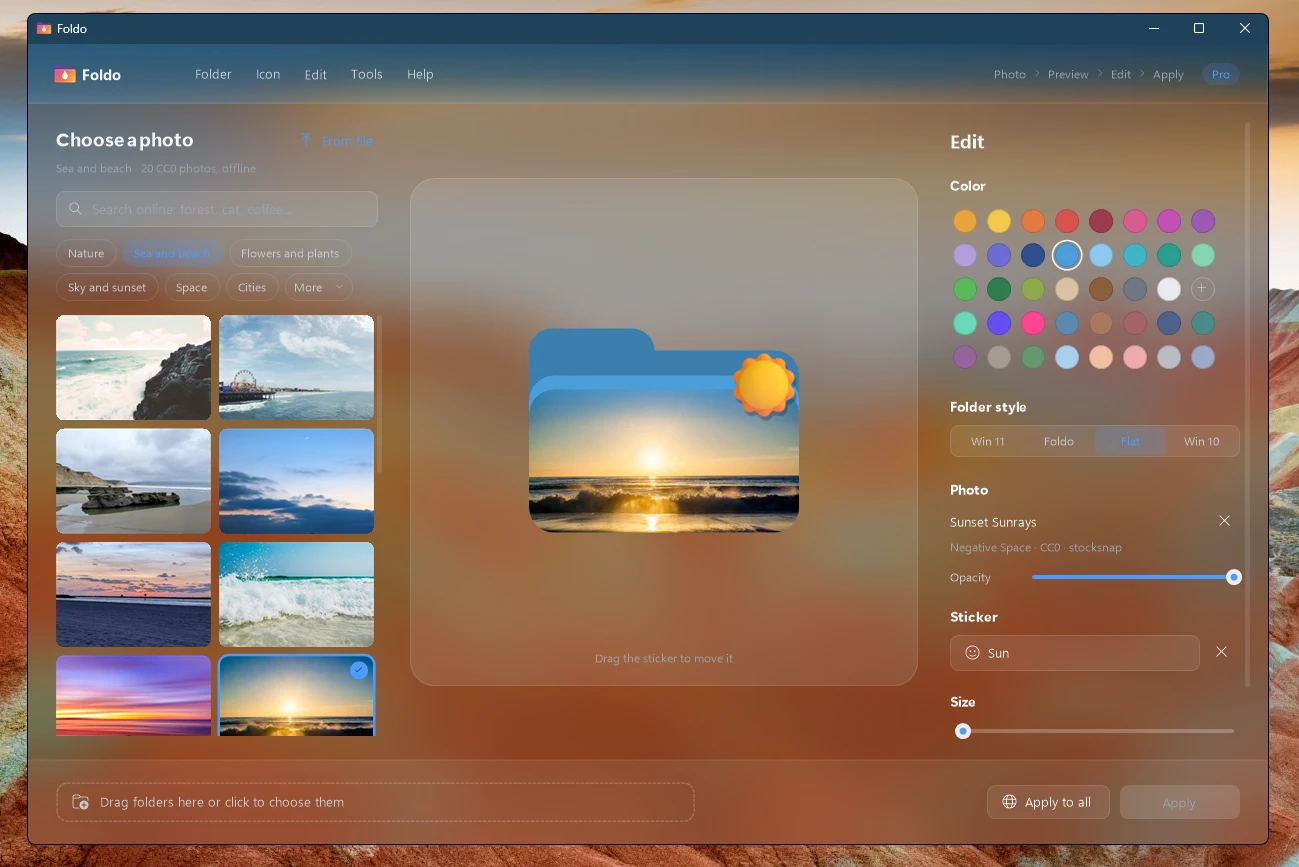Open the Sun sticker picker field
This screenshot has height=867, width=1299.
(1074, 653)
